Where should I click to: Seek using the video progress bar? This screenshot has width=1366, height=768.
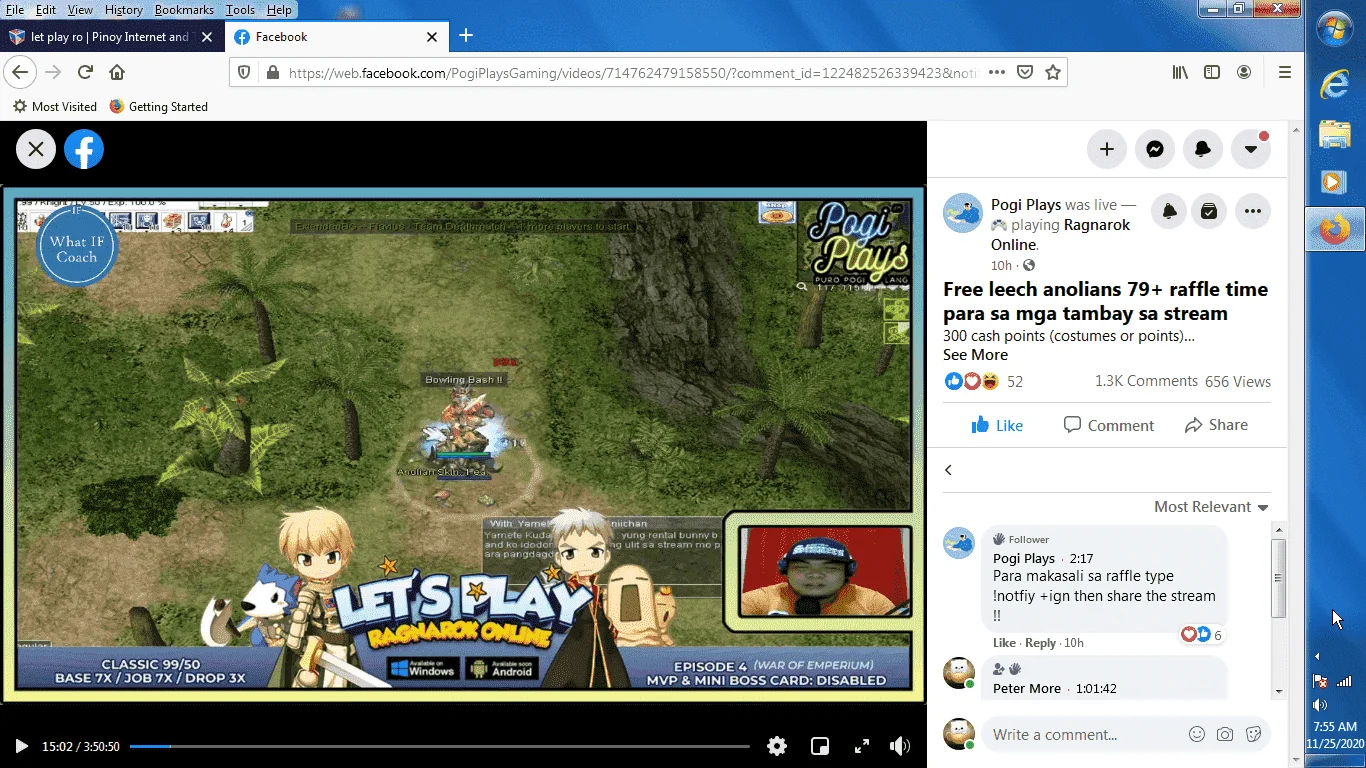440,746
